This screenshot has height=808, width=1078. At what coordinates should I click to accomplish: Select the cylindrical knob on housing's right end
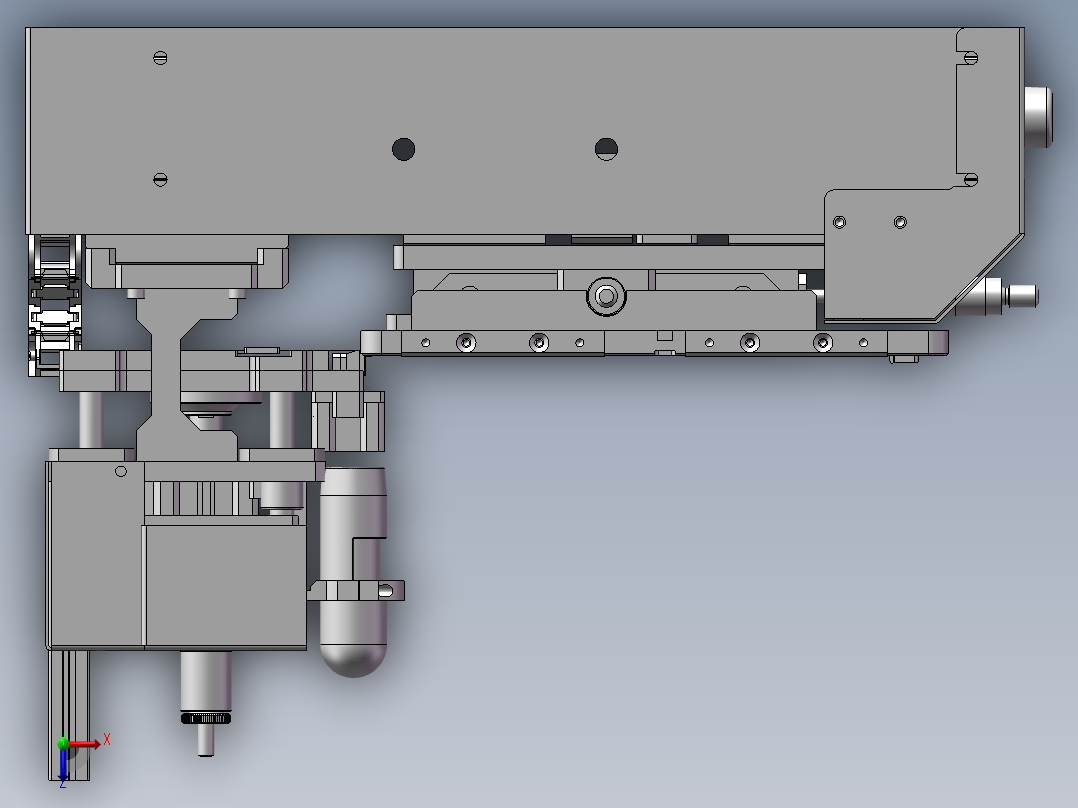click(x=1038, y=117)
